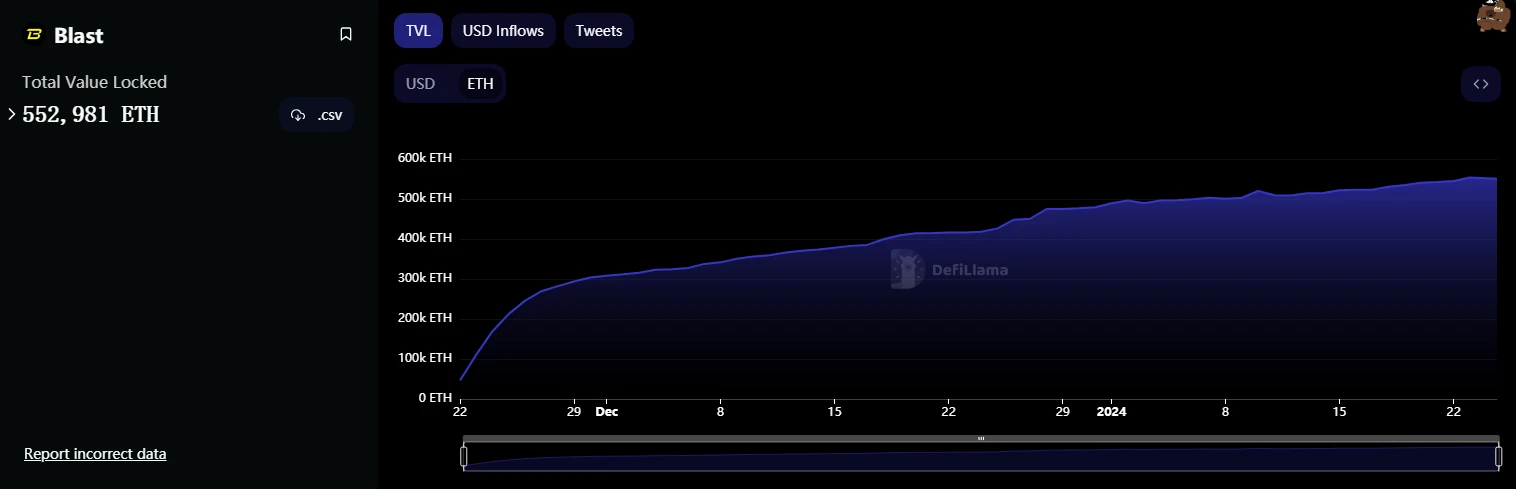Enable the Tweets chart series

[x=598, y=31]
